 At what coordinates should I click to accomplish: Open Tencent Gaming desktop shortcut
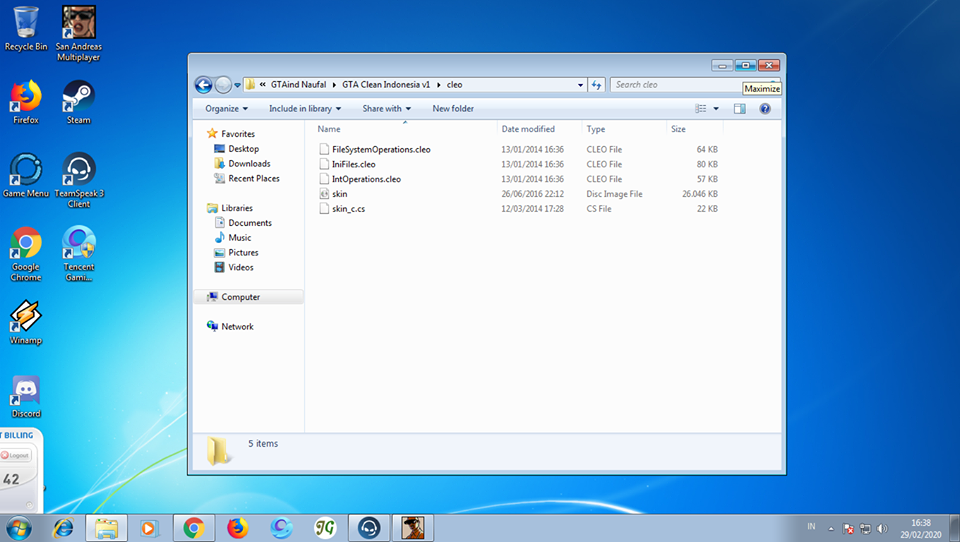(x=78, y=254)
